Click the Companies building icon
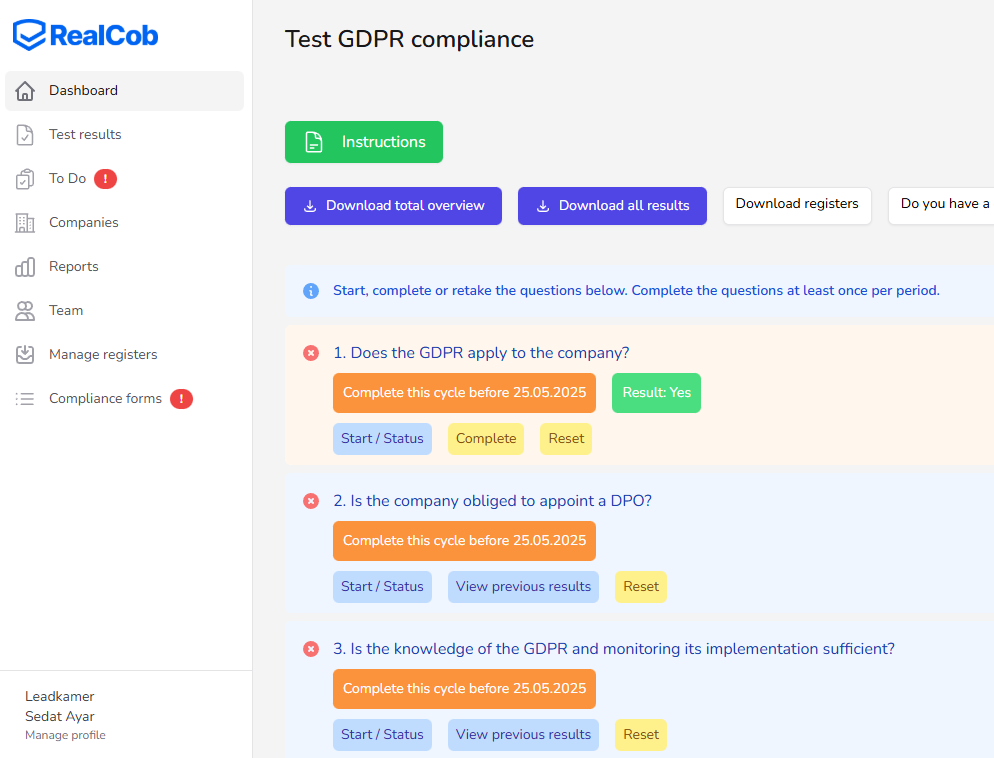994x758 pixels. coord(25,223)
